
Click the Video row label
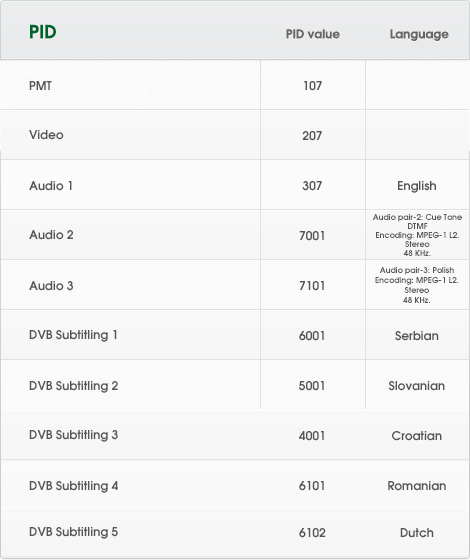46,135
